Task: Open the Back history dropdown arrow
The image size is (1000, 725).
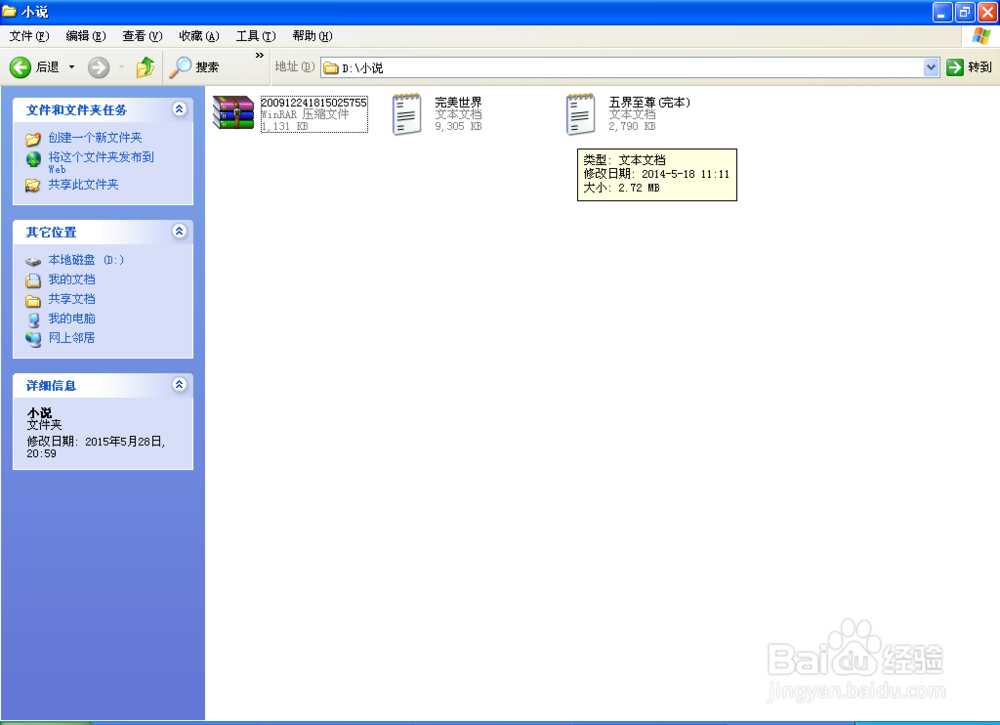Action: tap(71, 67)
